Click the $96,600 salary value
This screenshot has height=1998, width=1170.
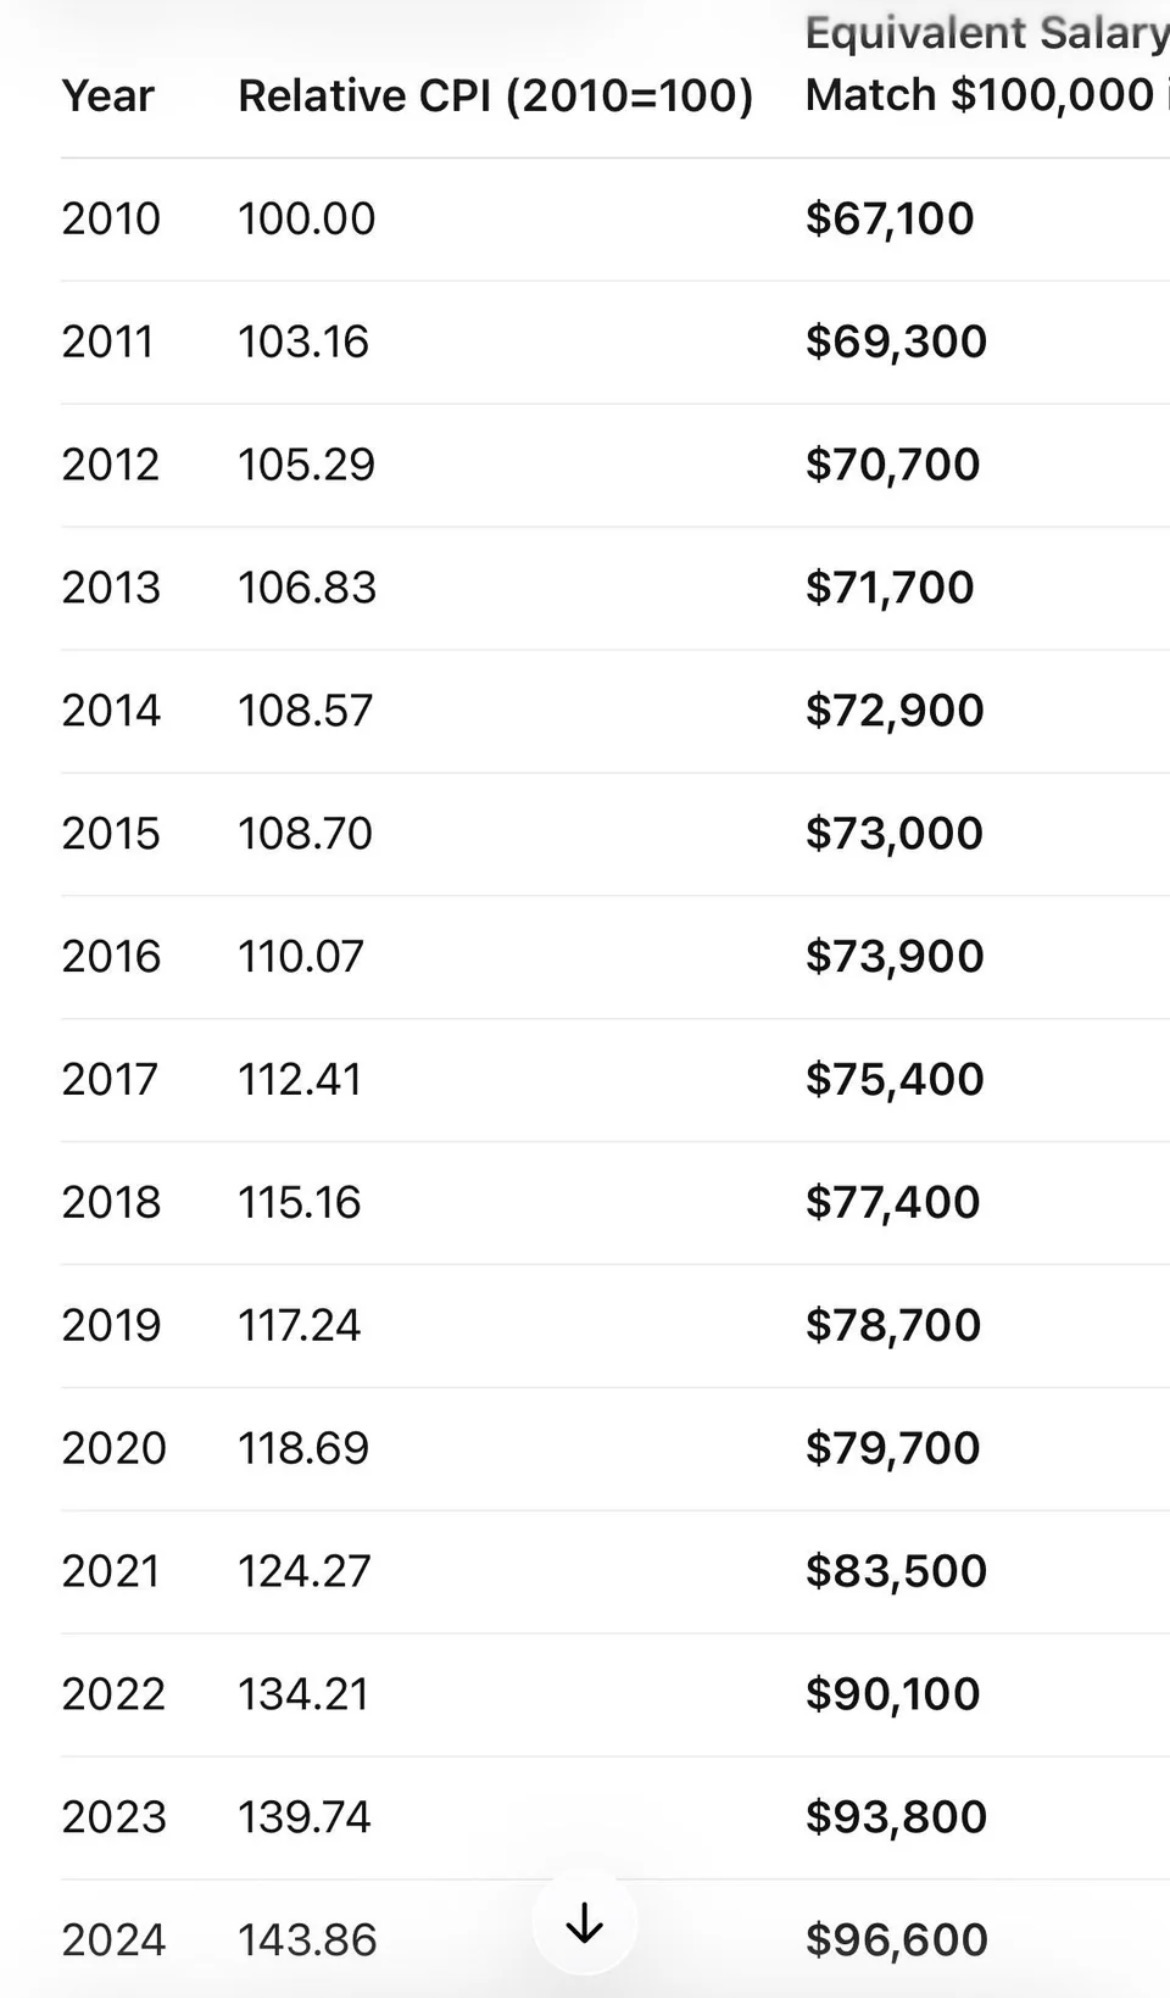coord(896,1940)
